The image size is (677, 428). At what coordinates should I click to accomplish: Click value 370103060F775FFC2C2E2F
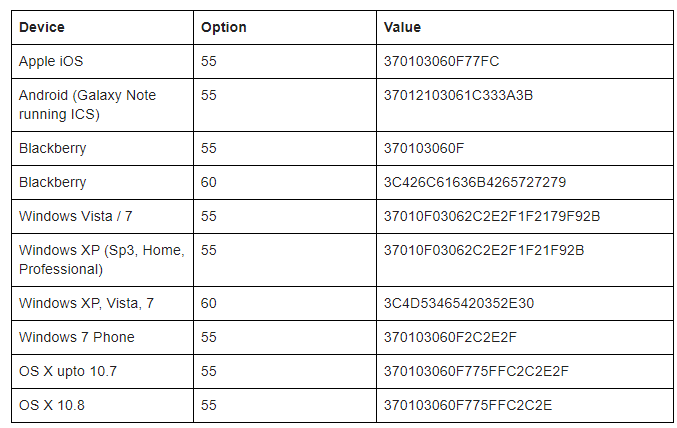pyautogui.click(x=476, y=371)
